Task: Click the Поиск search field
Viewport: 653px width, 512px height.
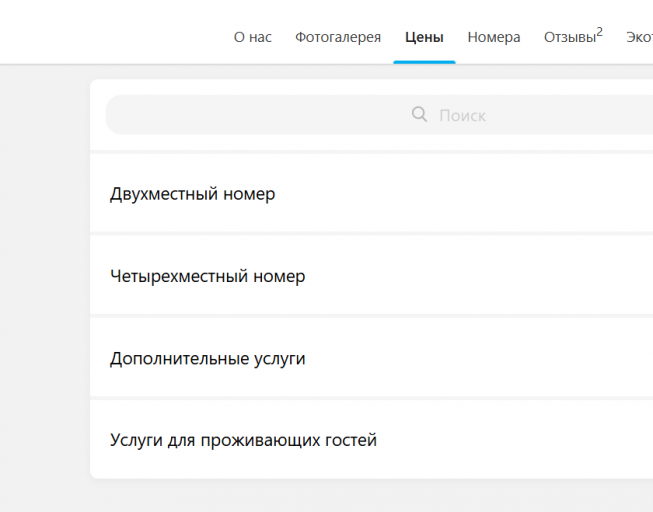Action: pos(379,115)
